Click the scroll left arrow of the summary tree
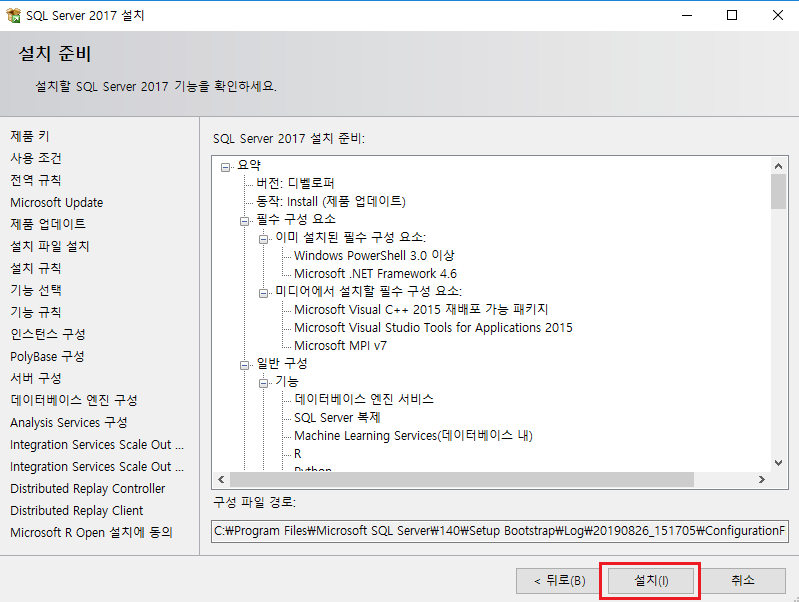Viewport: 799px width, 602px height. click(221, 479)
